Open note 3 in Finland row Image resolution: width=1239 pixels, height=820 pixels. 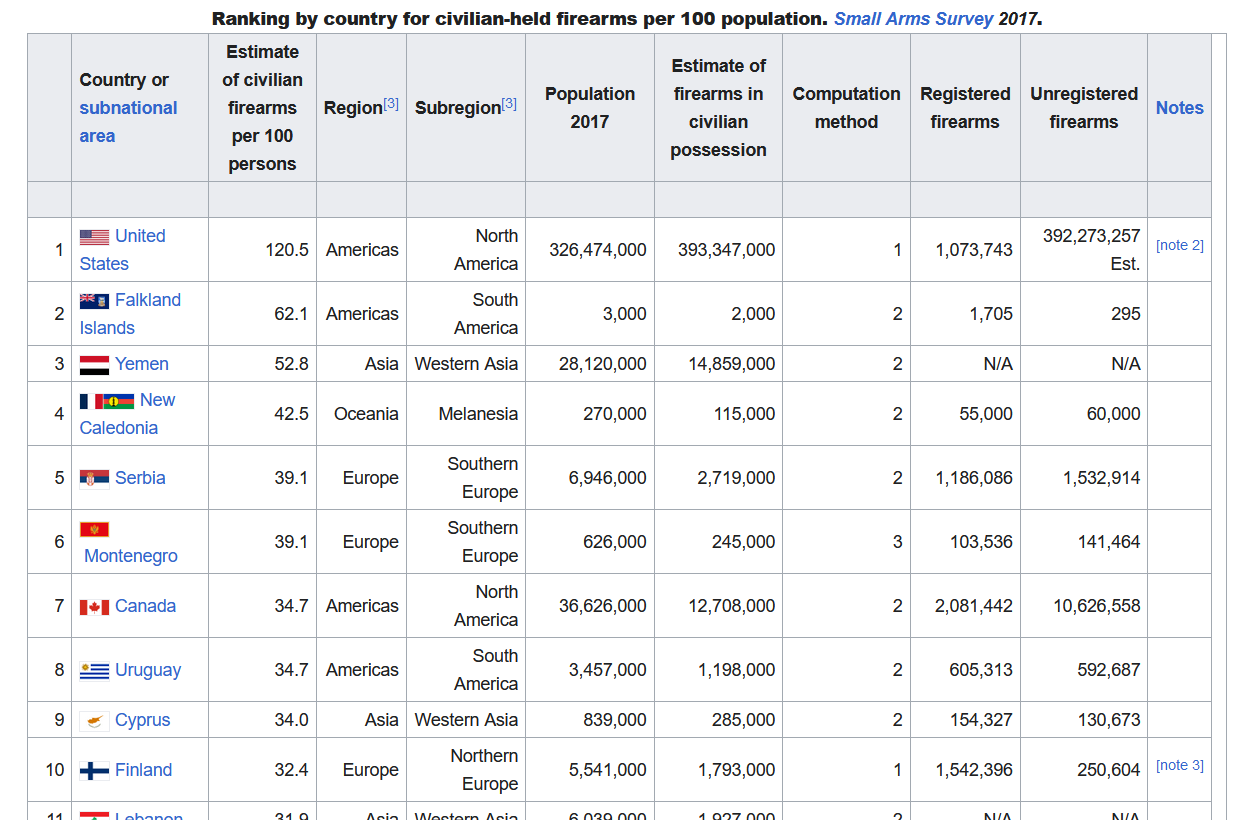coord(1179,765)
